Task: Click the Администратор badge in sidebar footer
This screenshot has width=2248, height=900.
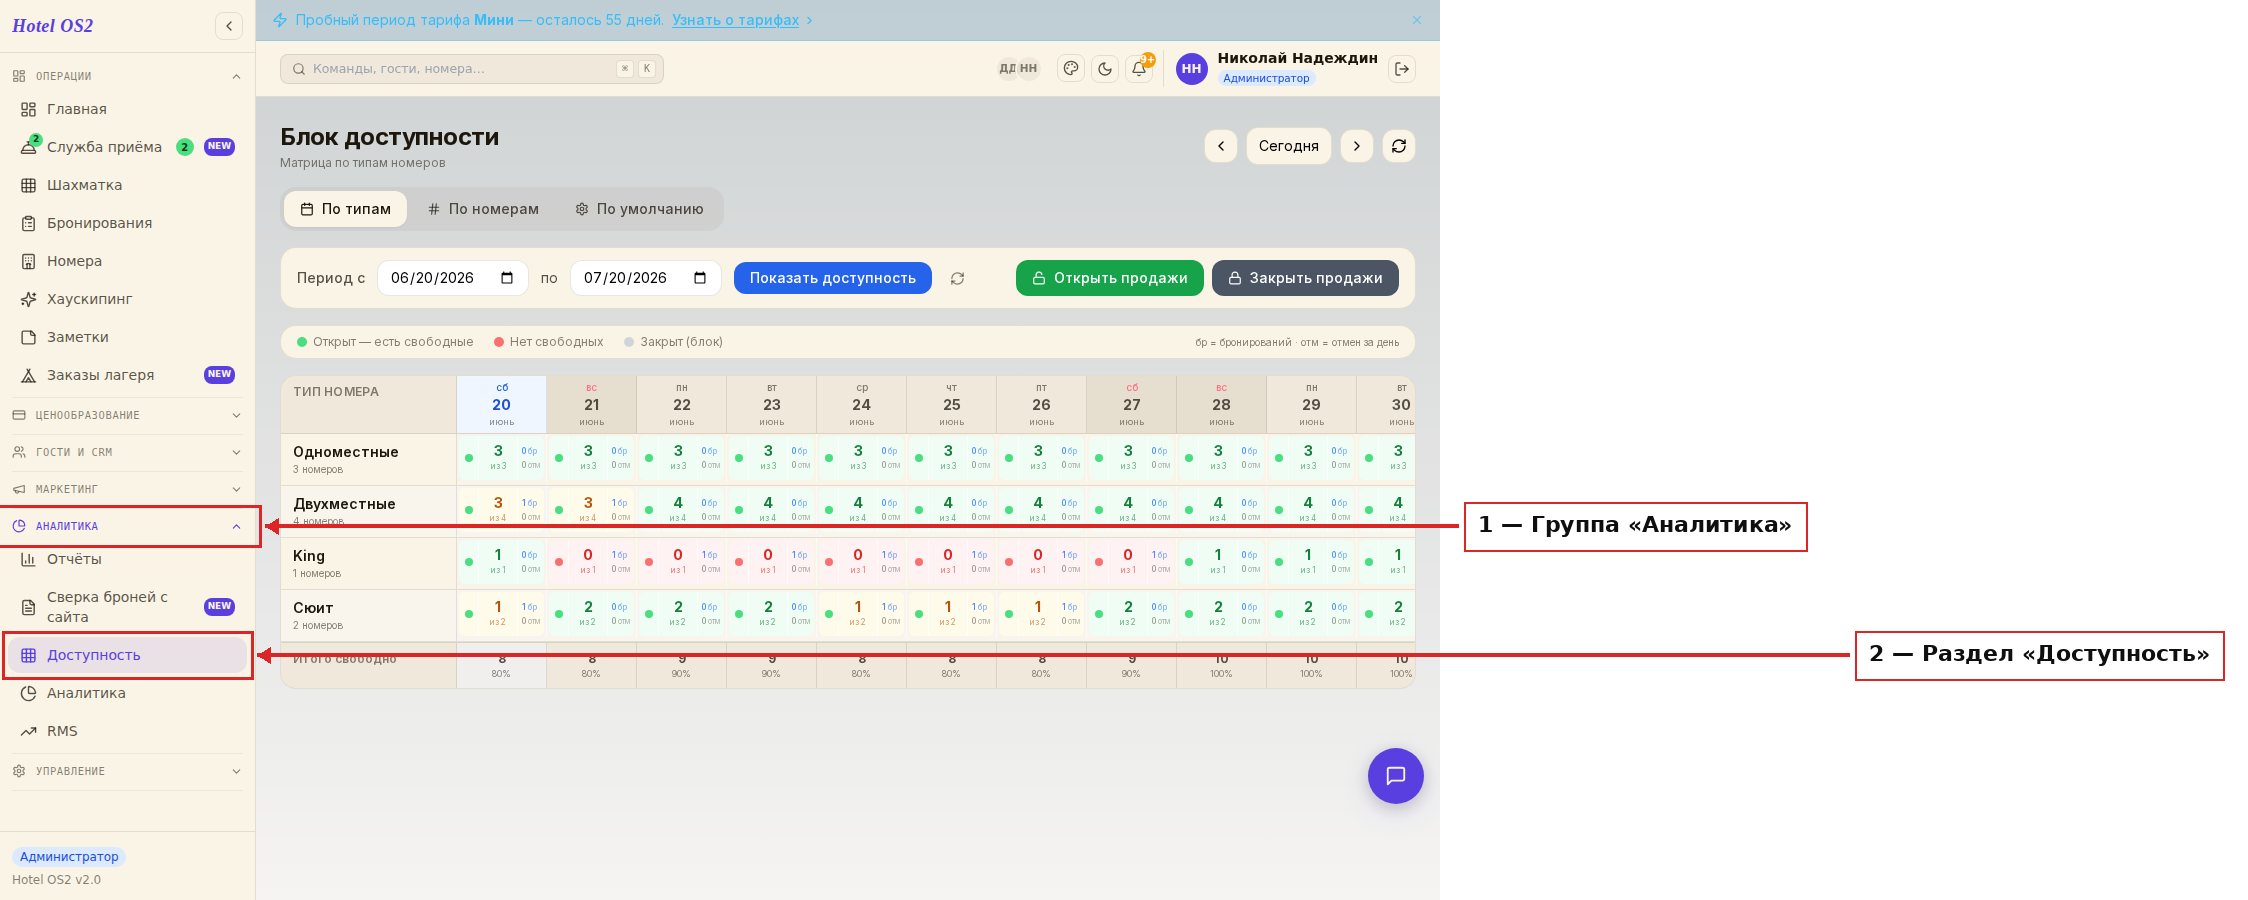Action: point(69,857)
